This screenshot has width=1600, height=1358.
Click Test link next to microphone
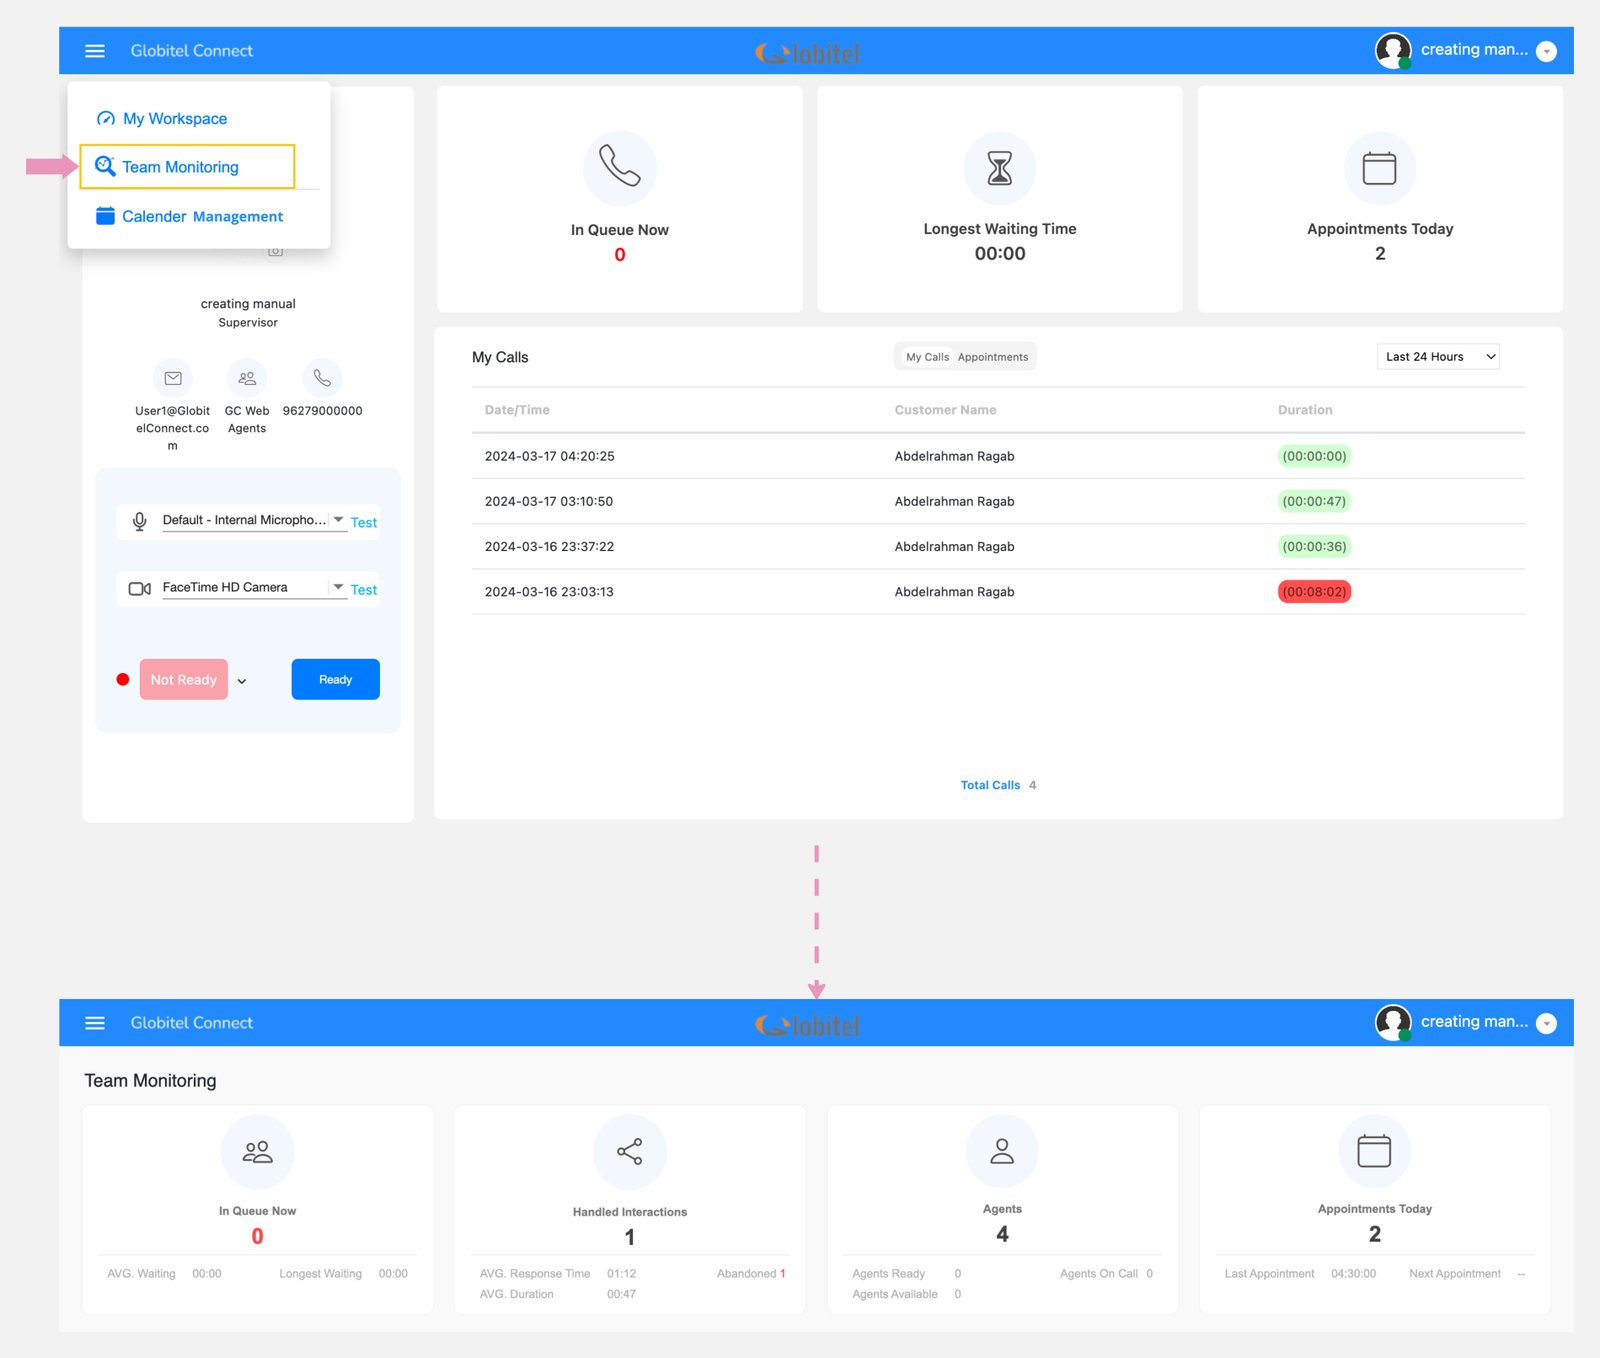(364, 522)
